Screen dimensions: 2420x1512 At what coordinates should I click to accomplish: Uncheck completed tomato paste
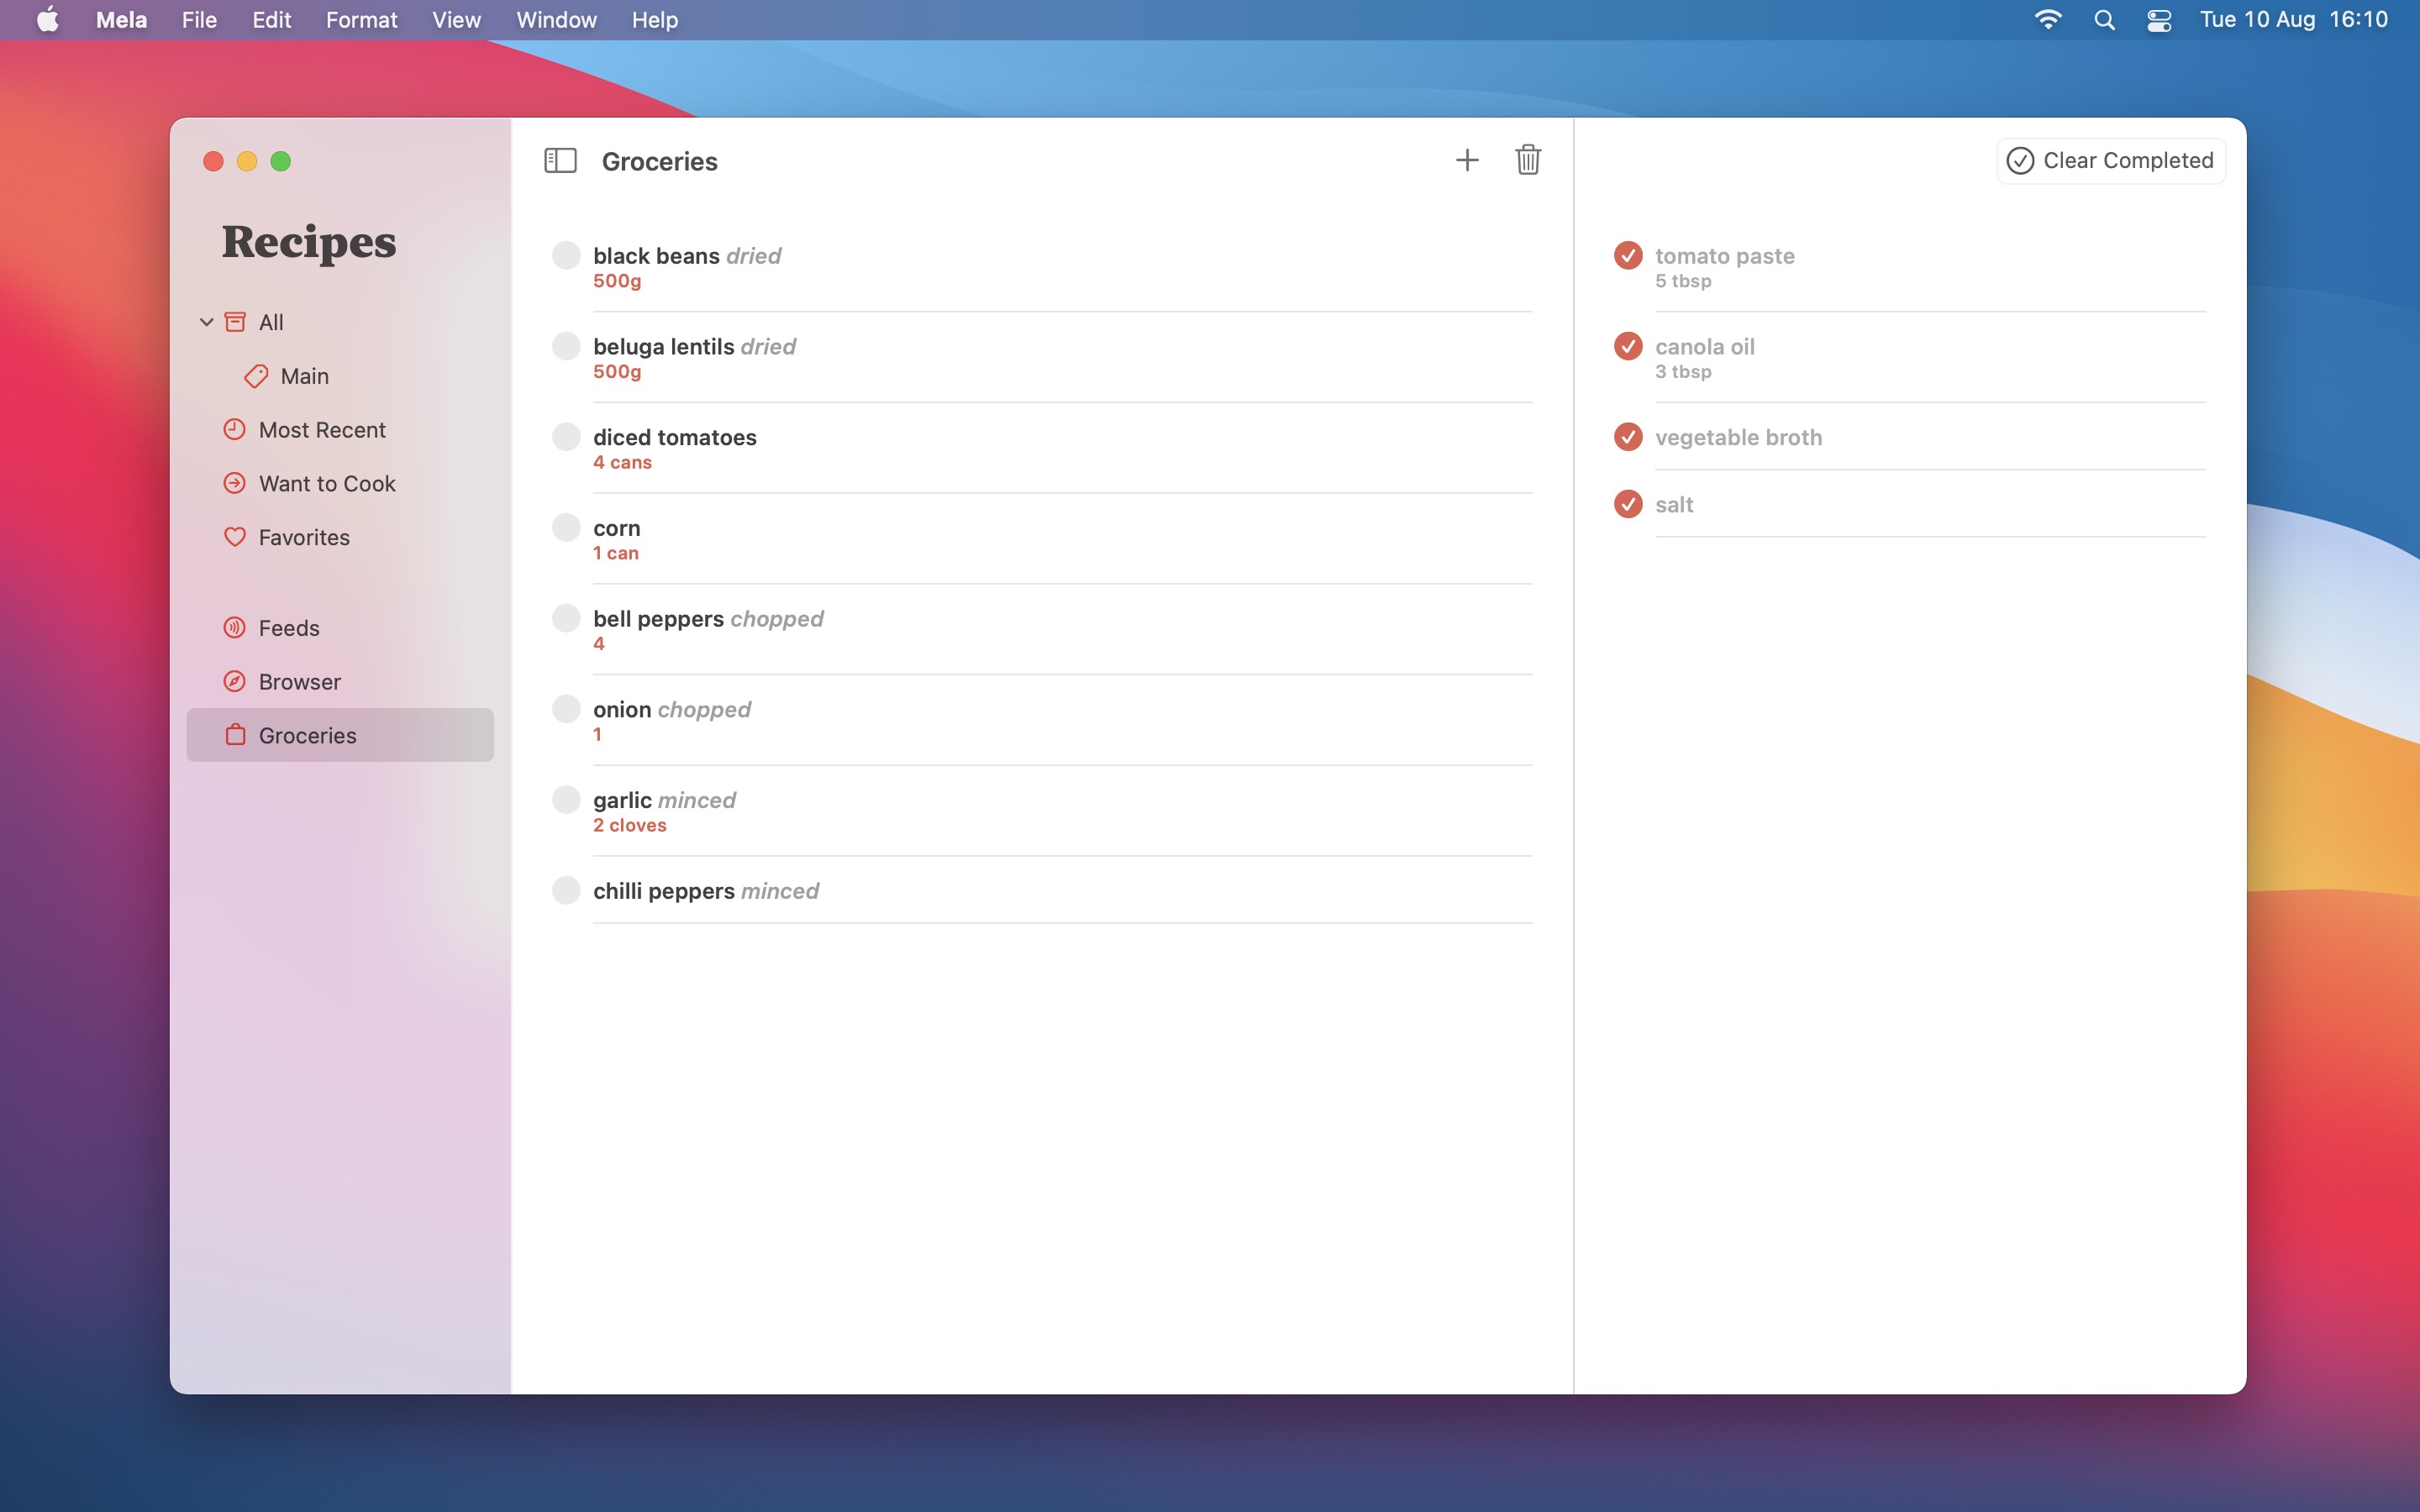click(1628, 255)
